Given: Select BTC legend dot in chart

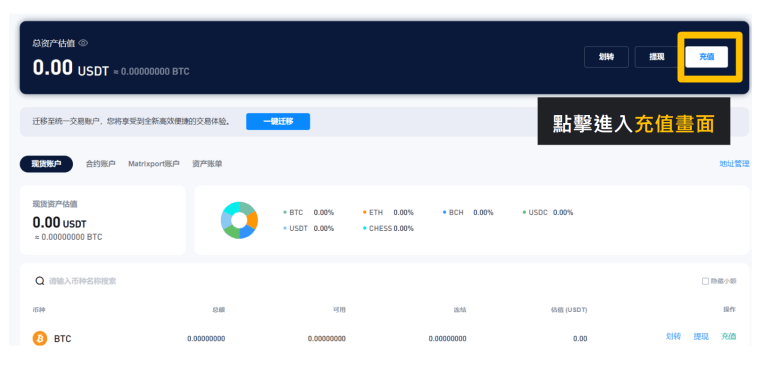Looking at the screenshot, I should tap(284, 213).
